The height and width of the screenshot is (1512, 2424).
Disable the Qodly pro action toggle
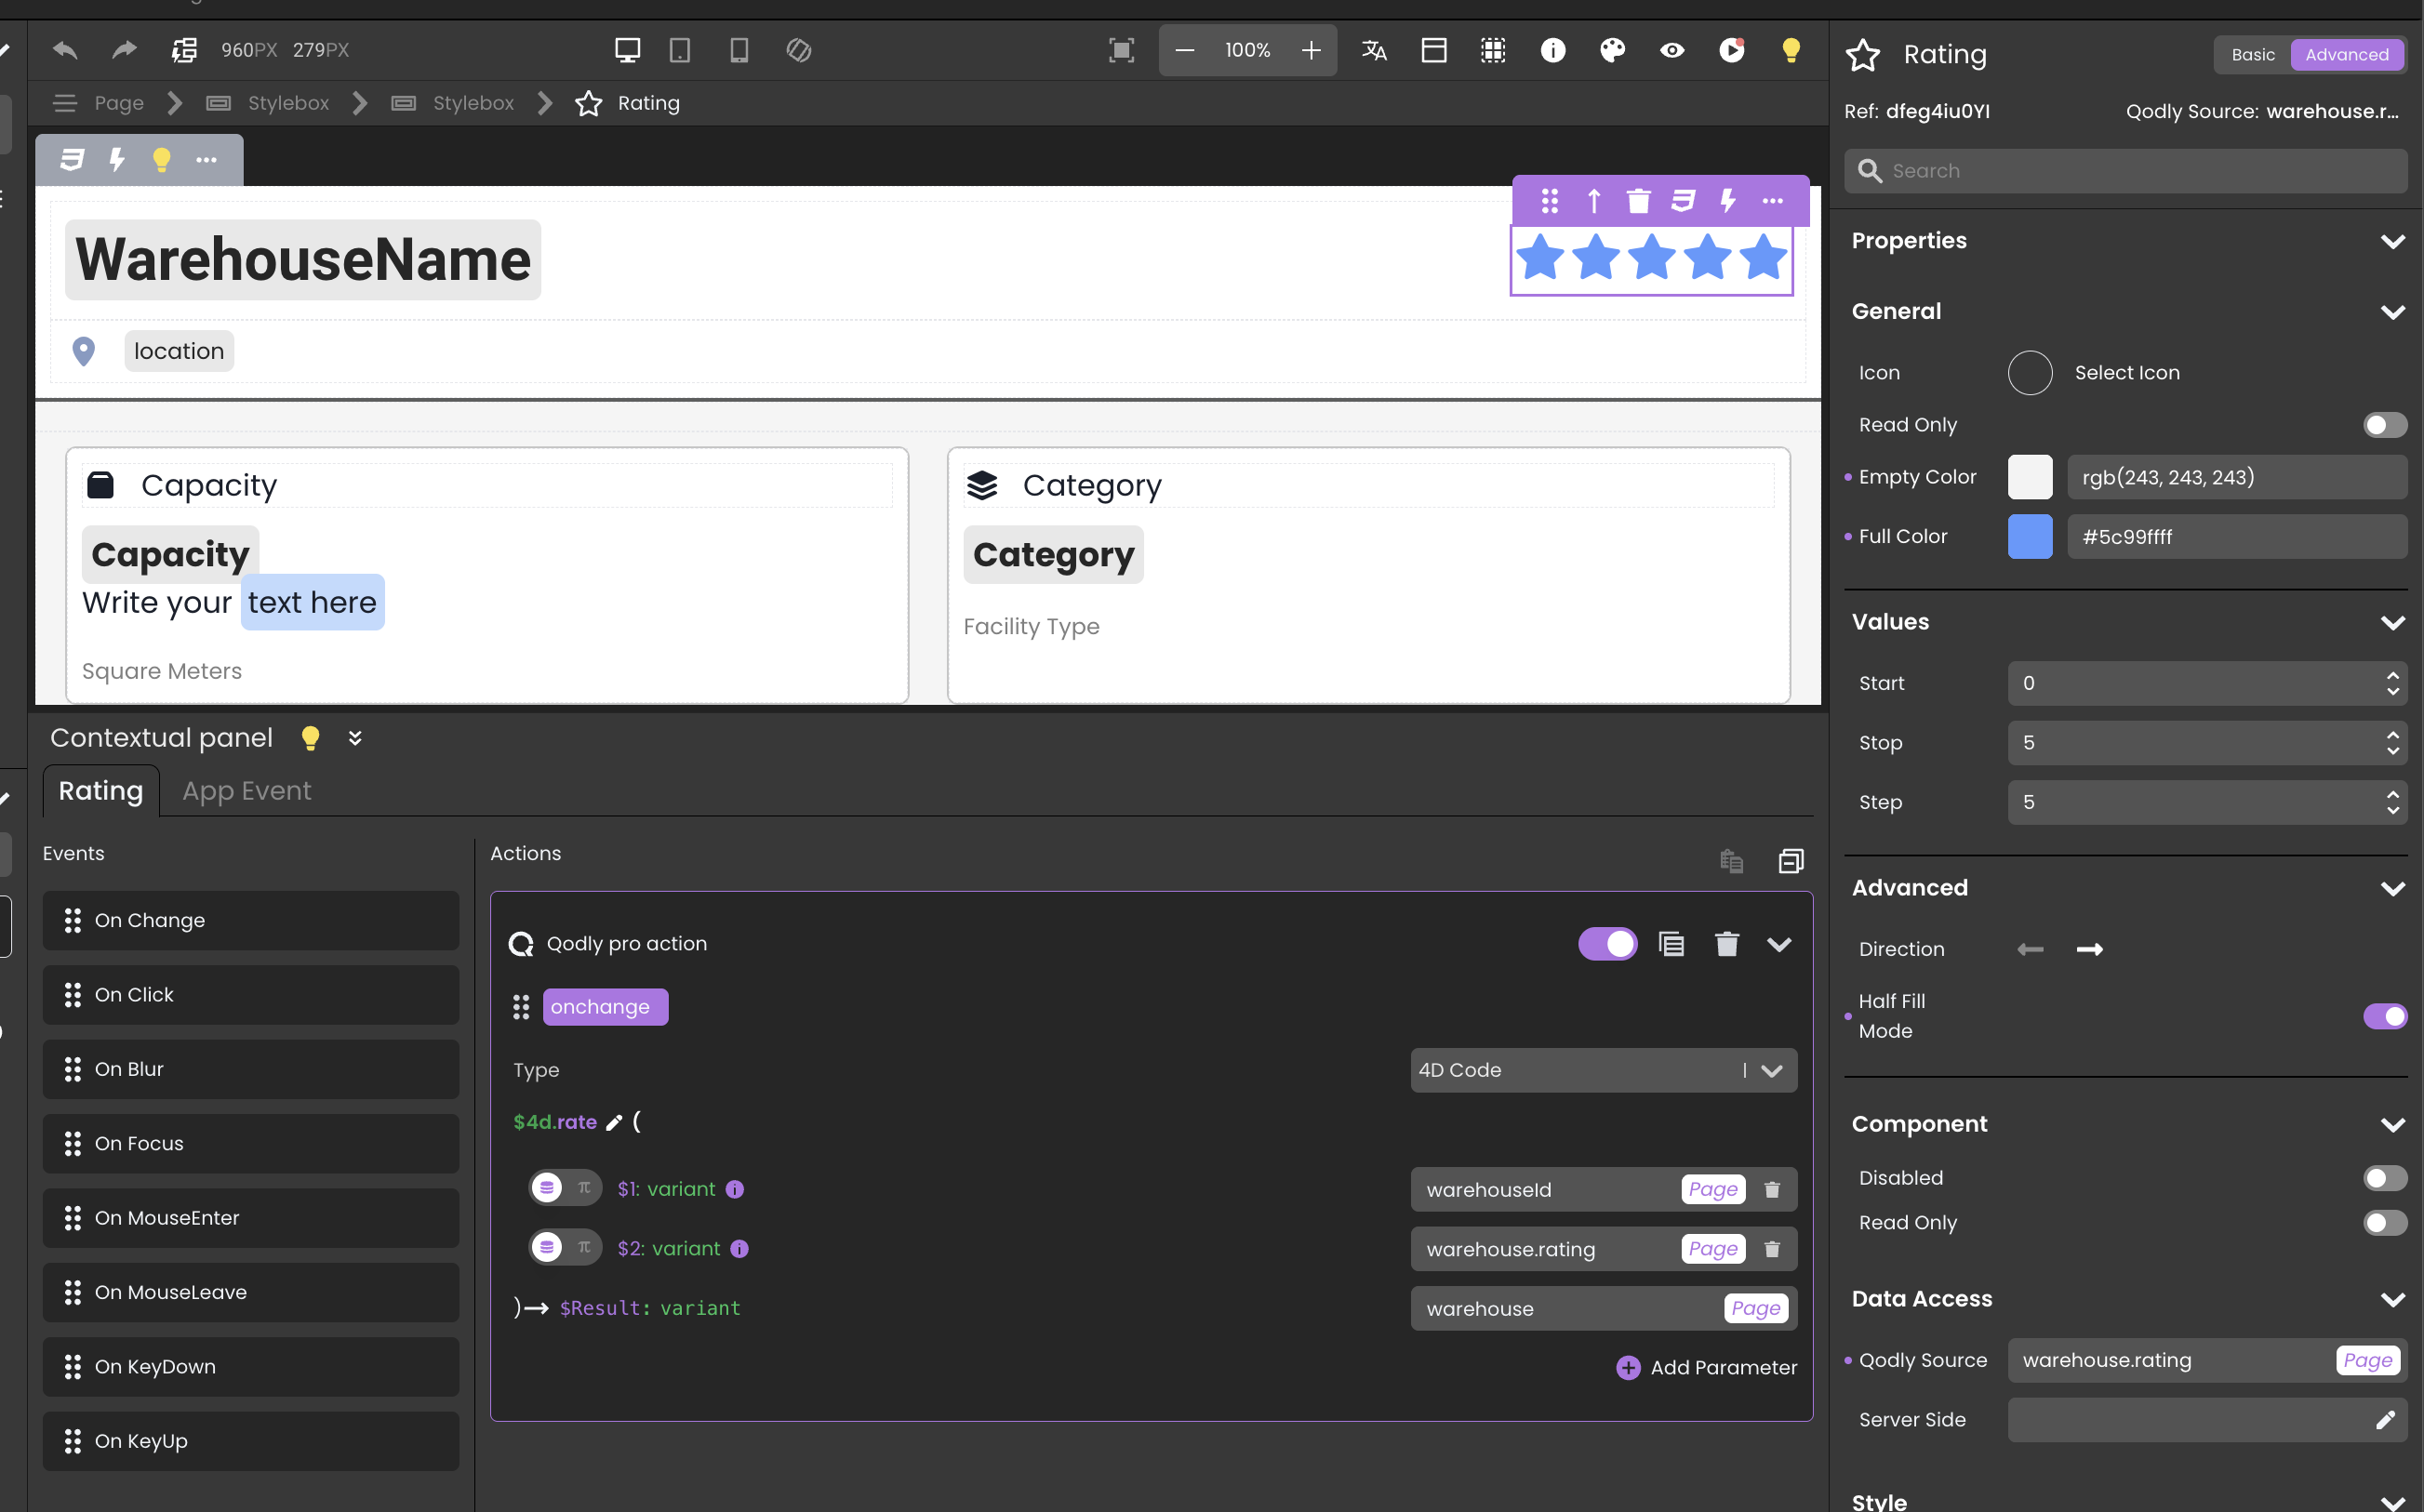click(x=1607, y=944)
